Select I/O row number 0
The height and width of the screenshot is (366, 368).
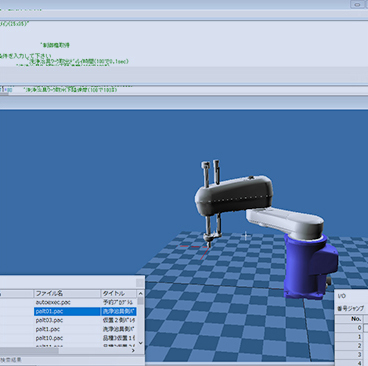(349, 328)
